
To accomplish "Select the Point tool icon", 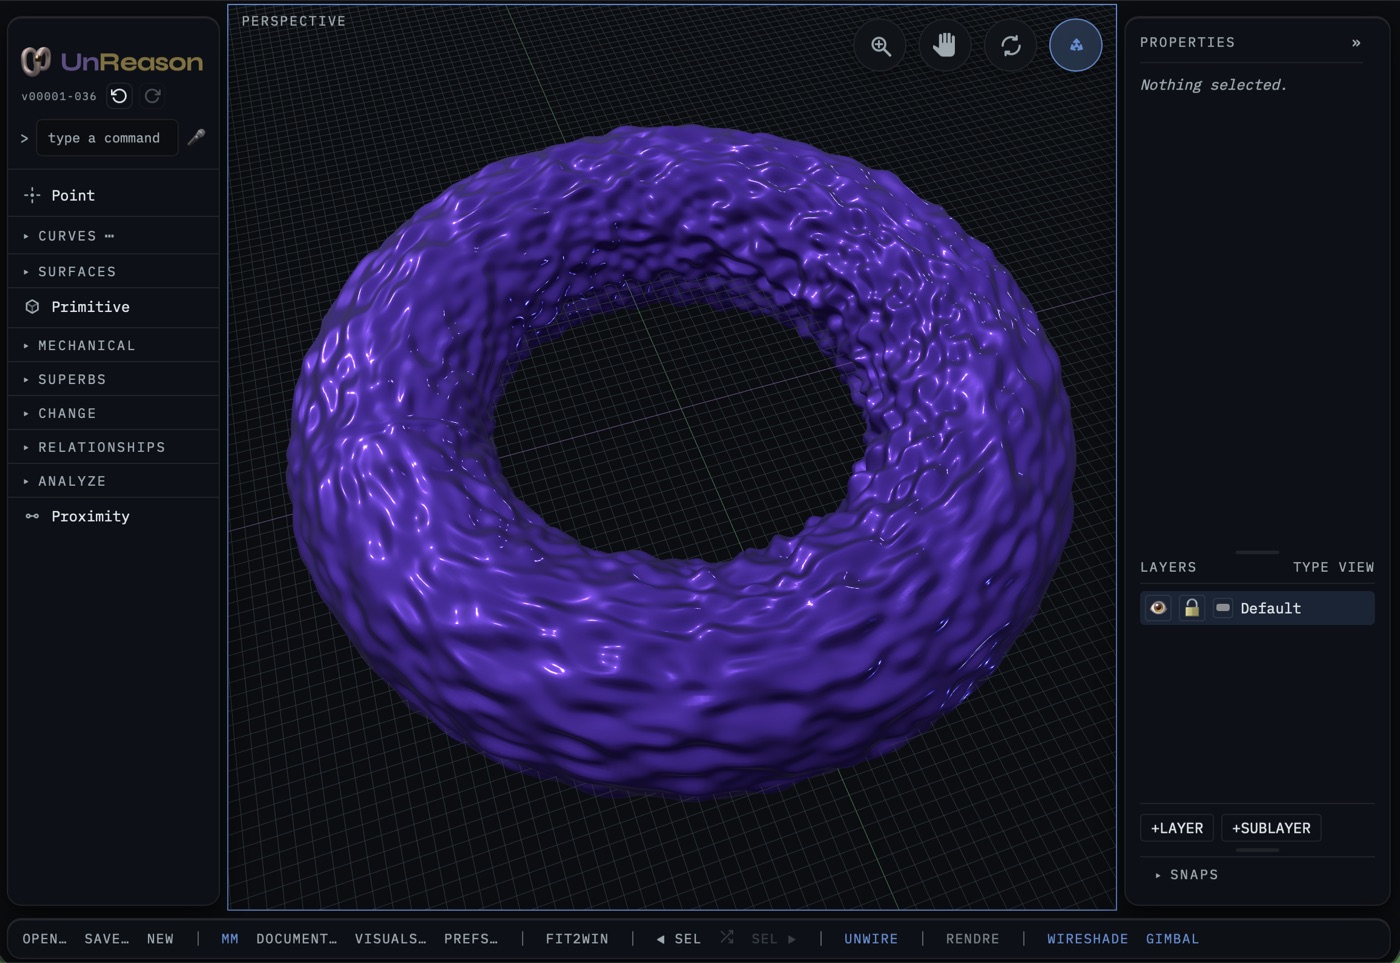I will click(32, 195).
